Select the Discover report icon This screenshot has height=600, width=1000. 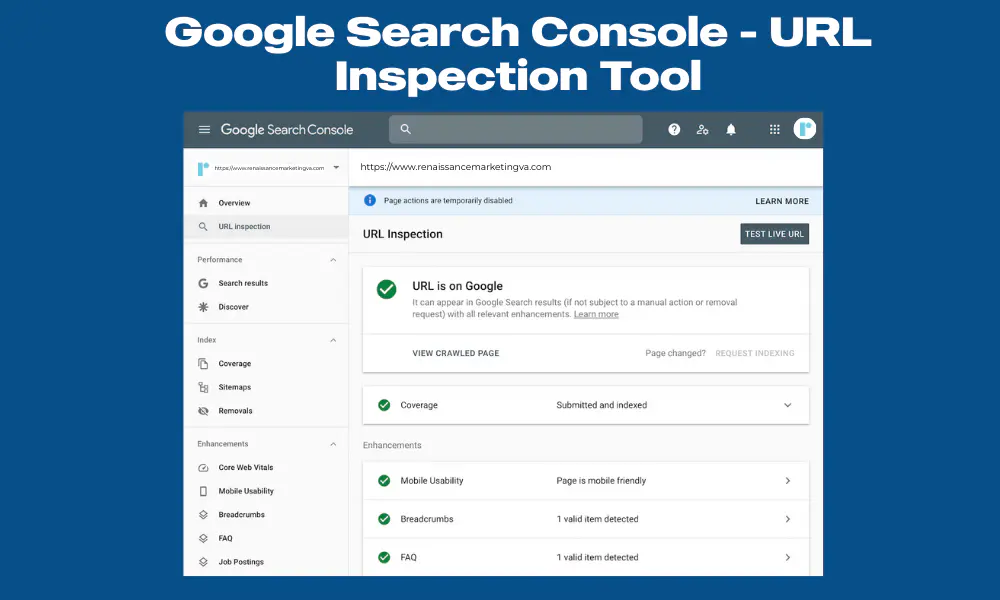tap(204, 307)
